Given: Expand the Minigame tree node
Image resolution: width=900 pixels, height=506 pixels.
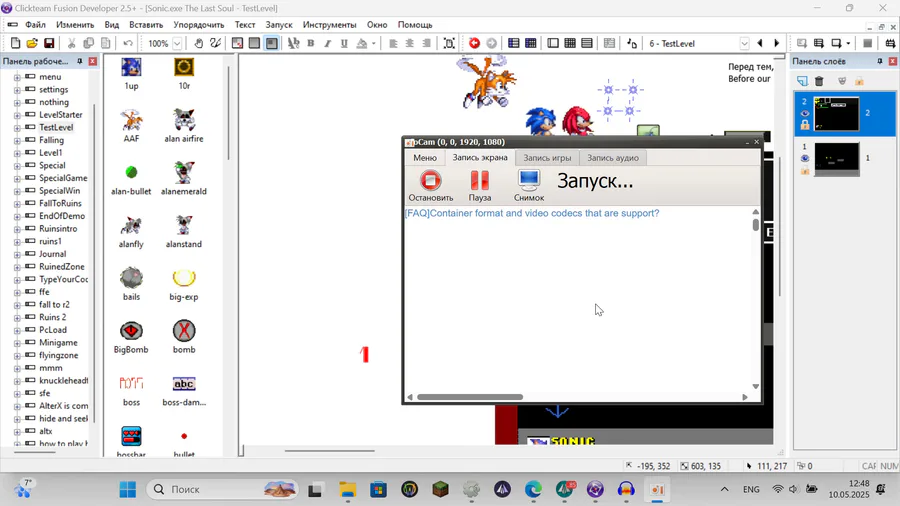Looking at the screenshot, I should pyautogui.click(x=17, y=342).
